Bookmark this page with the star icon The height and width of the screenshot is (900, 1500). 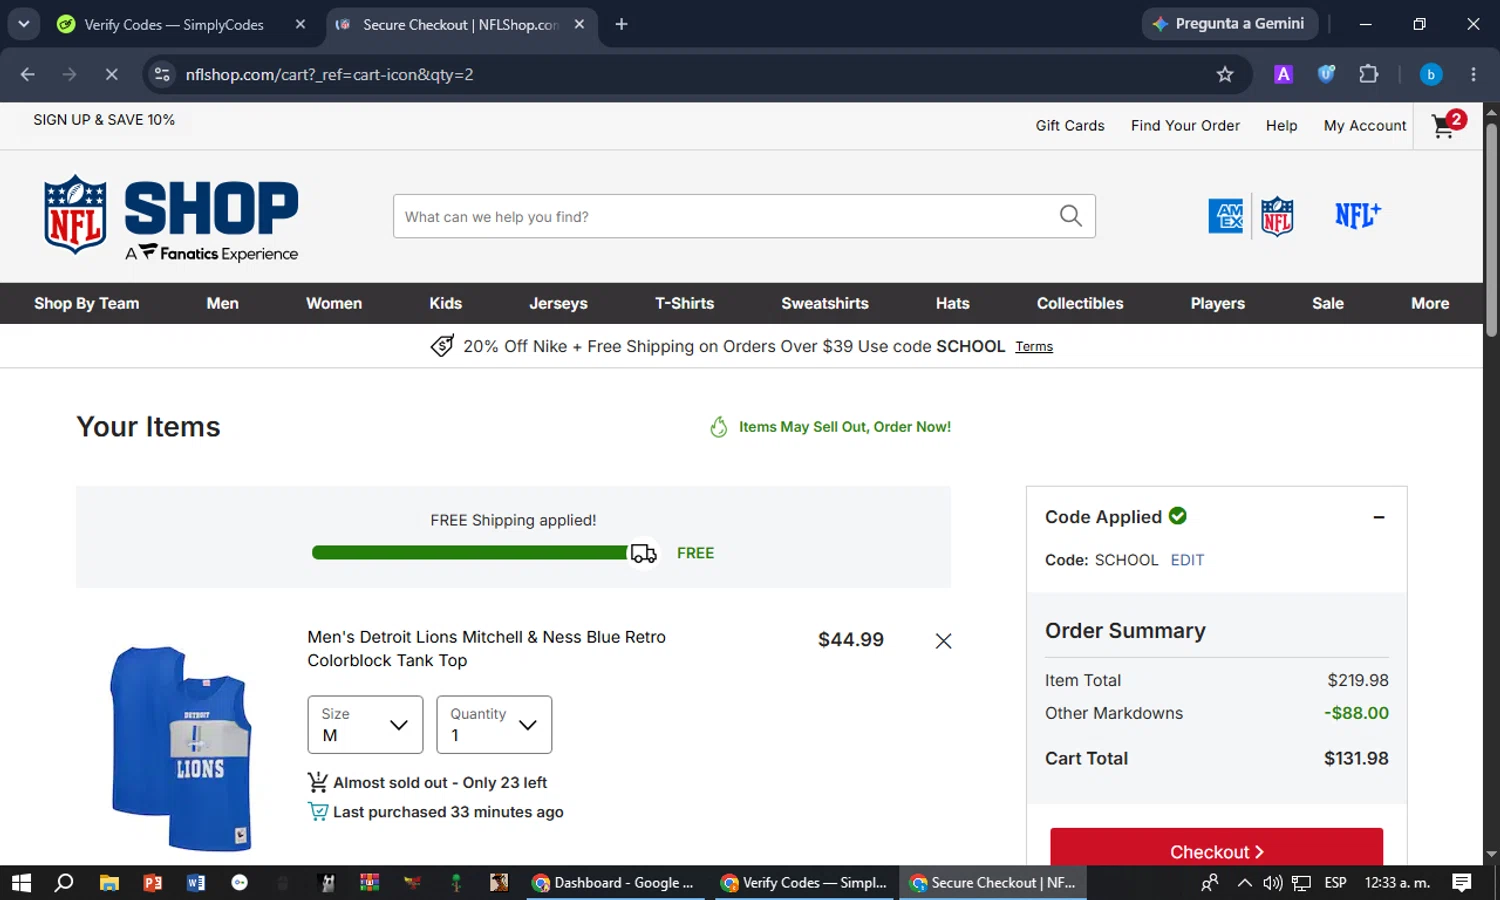click(1225, 74)
